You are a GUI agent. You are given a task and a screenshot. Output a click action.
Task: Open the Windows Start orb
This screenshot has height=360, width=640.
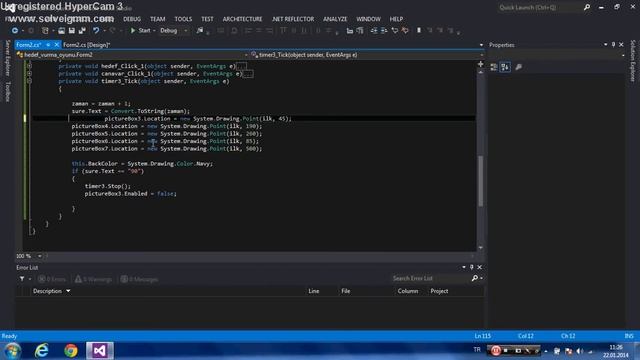tap(12, 351)
